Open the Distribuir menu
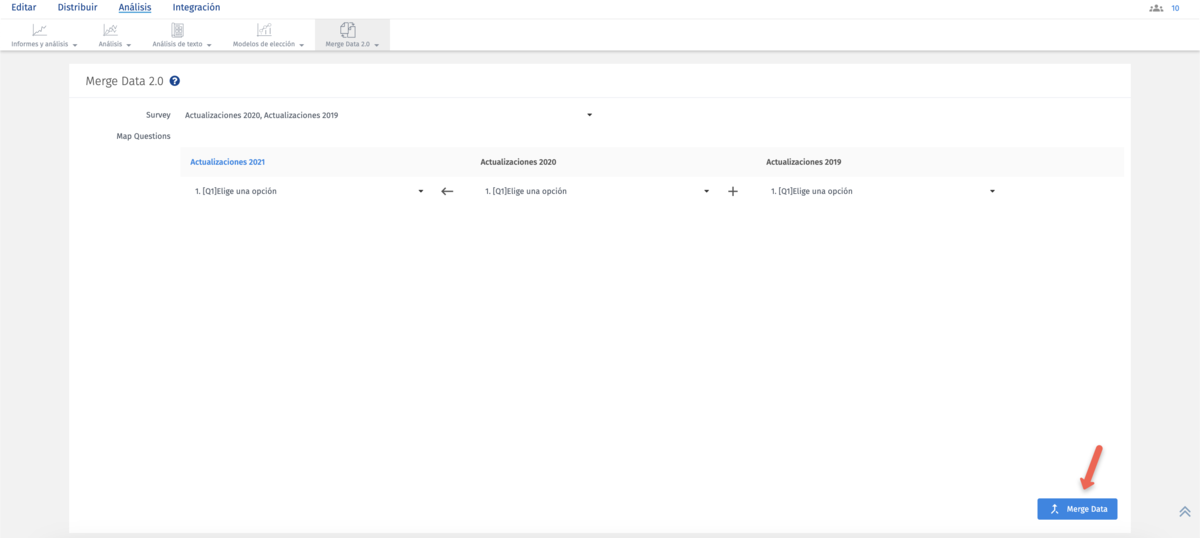 [77, 7]
